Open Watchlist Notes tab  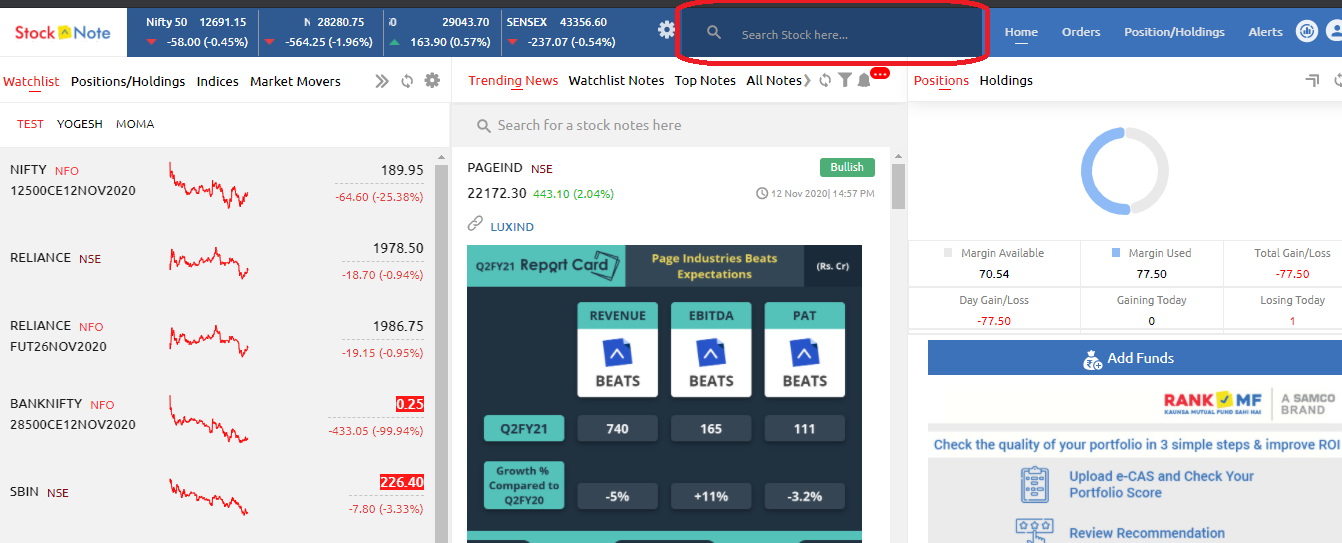click(616, 80)
